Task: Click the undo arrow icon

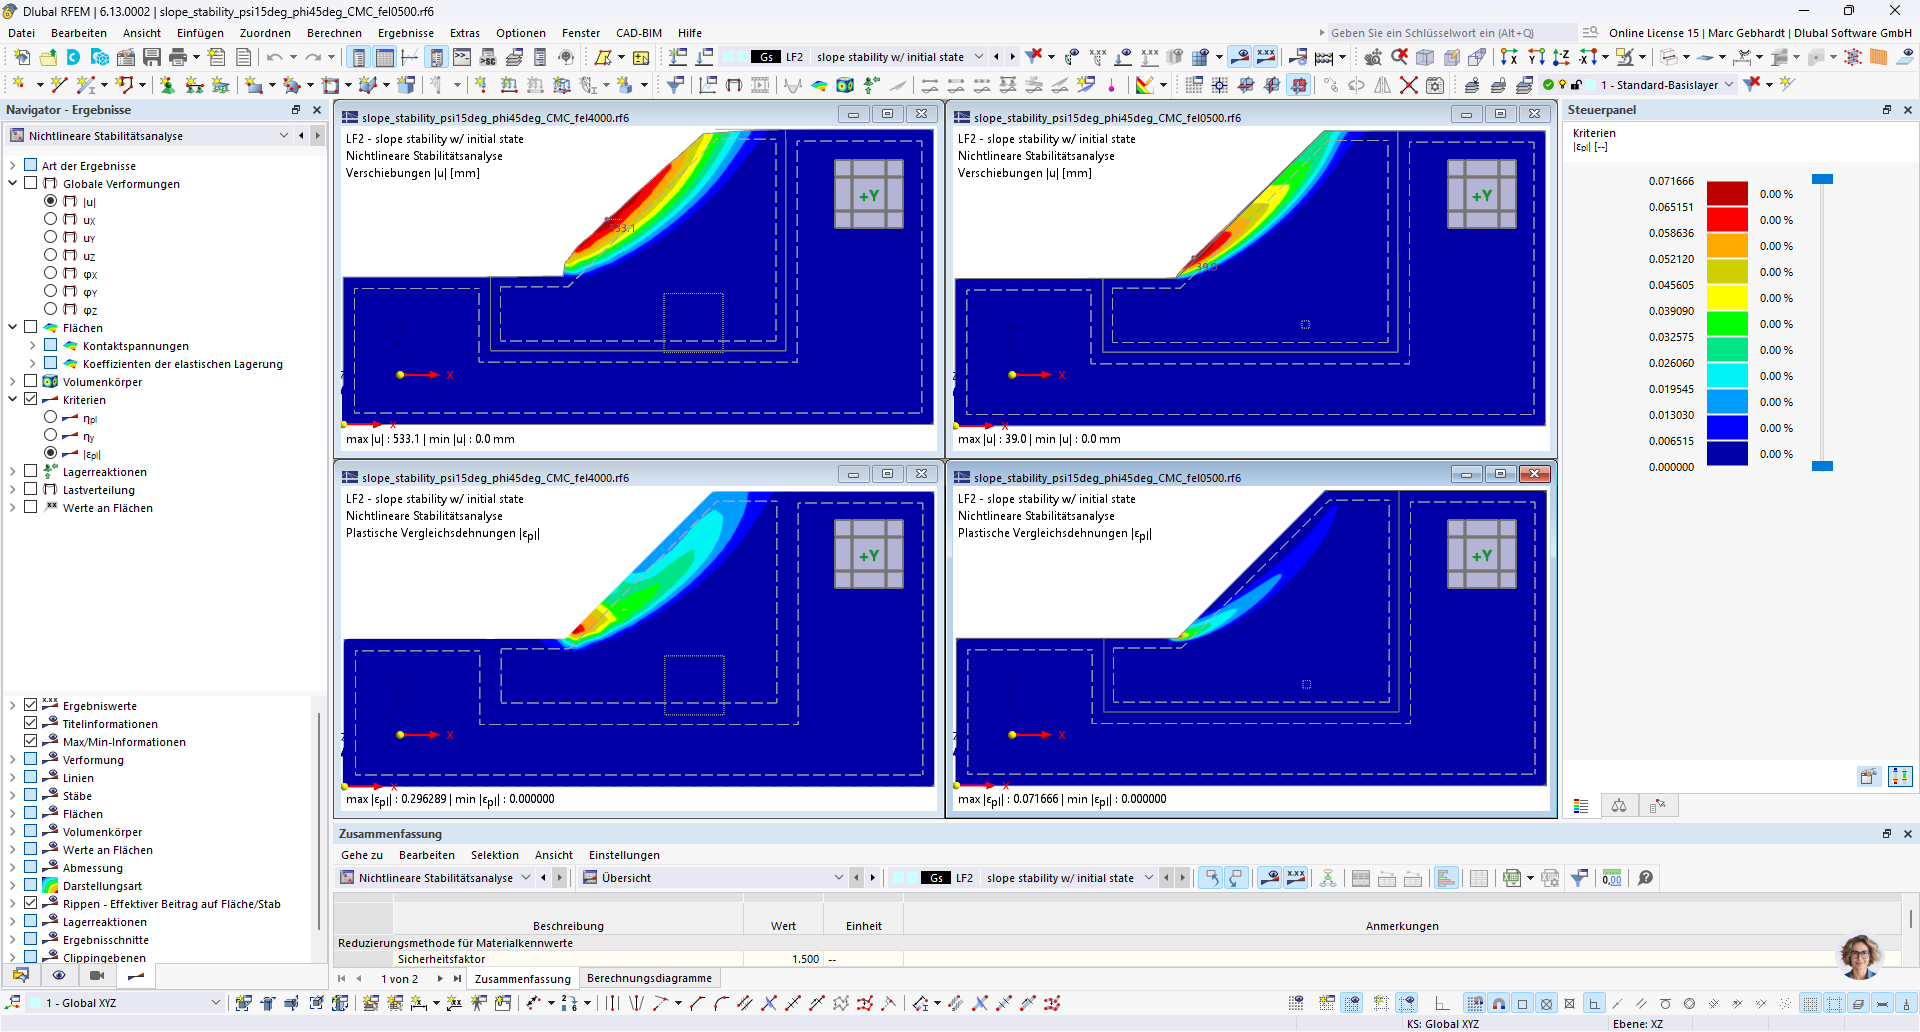Action: pyautogui.click(x=274, y=57)
